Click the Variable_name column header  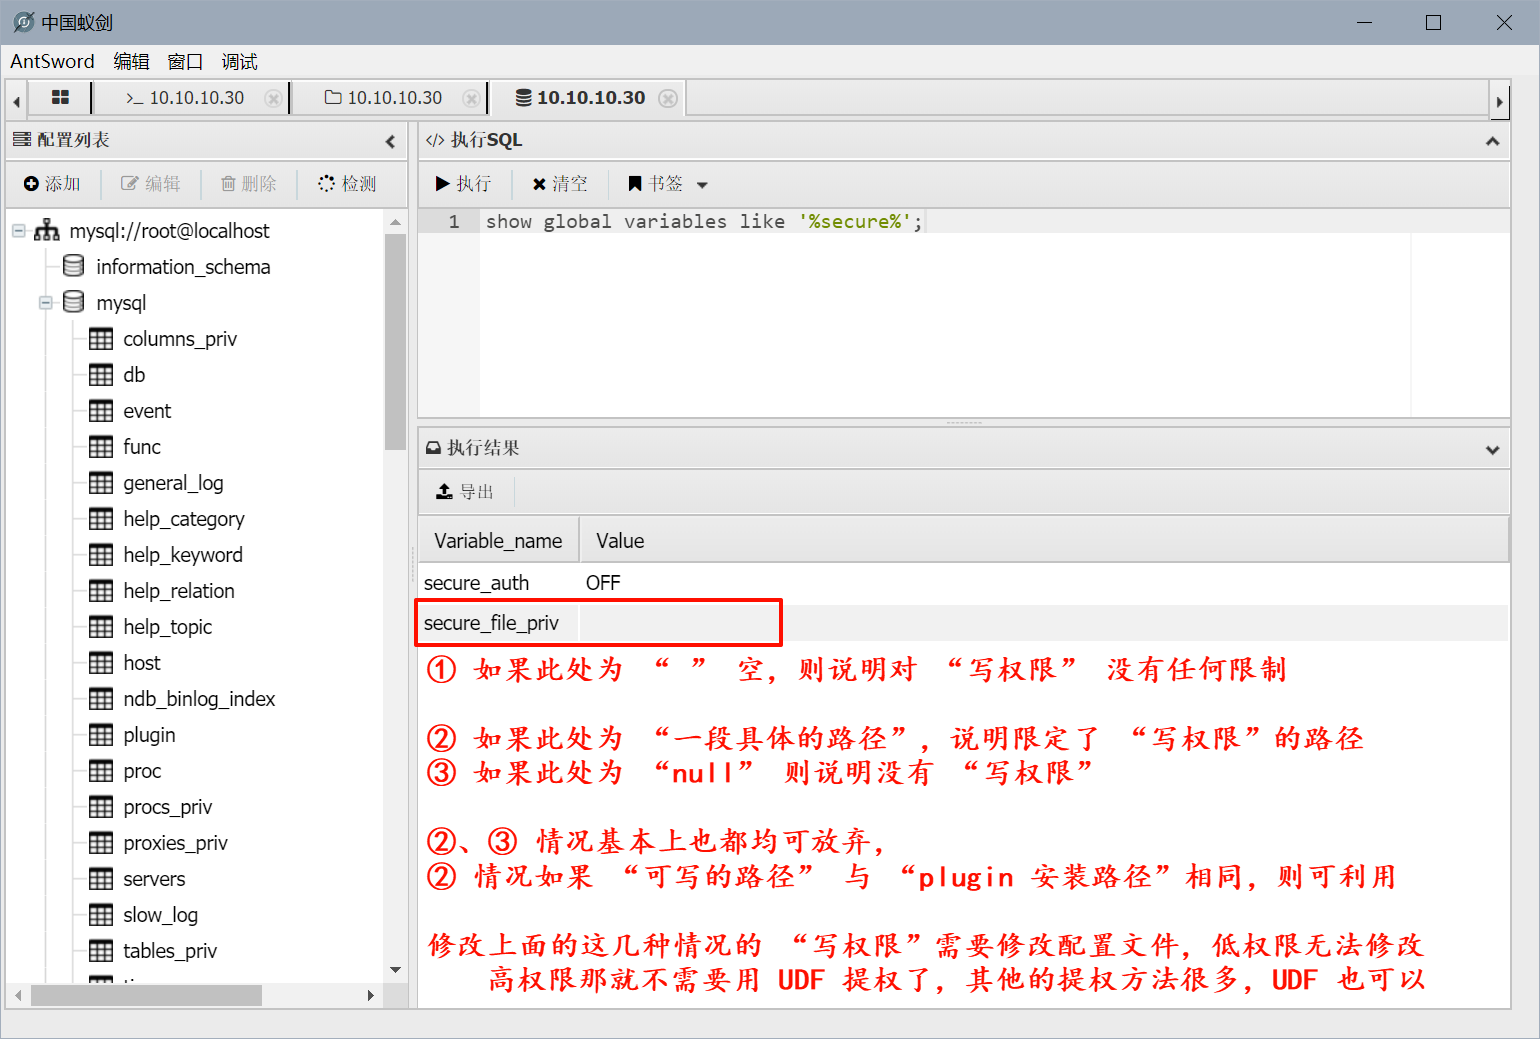(498, 541)
